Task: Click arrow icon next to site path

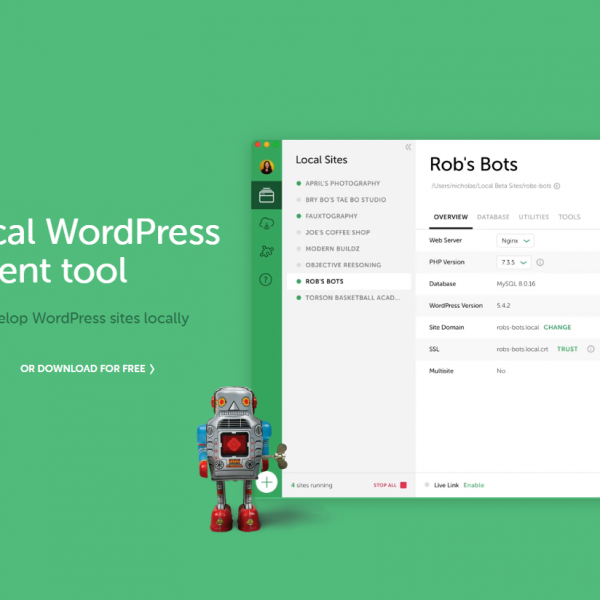Action: [557, 186]
